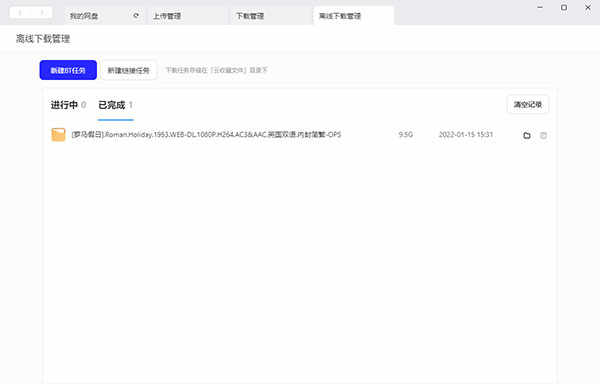600x384 pixels.
Task: Clear records with the 清空记录 button
Action: click(528, 104)
